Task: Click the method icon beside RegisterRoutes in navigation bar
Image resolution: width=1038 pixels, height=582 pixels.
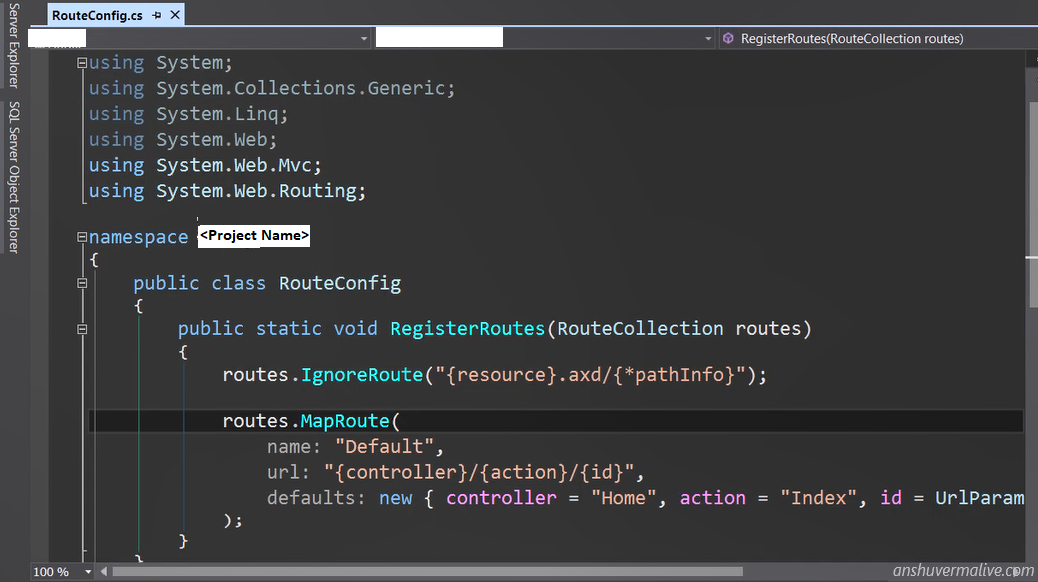Action: [x=728, y=38]
